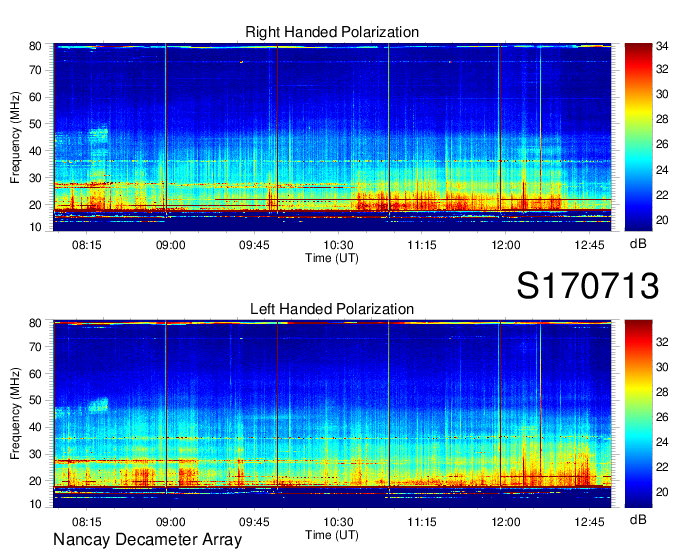Click the 09:00 time tick of the bottom plot
680x552 pixels.
[170, 522]
